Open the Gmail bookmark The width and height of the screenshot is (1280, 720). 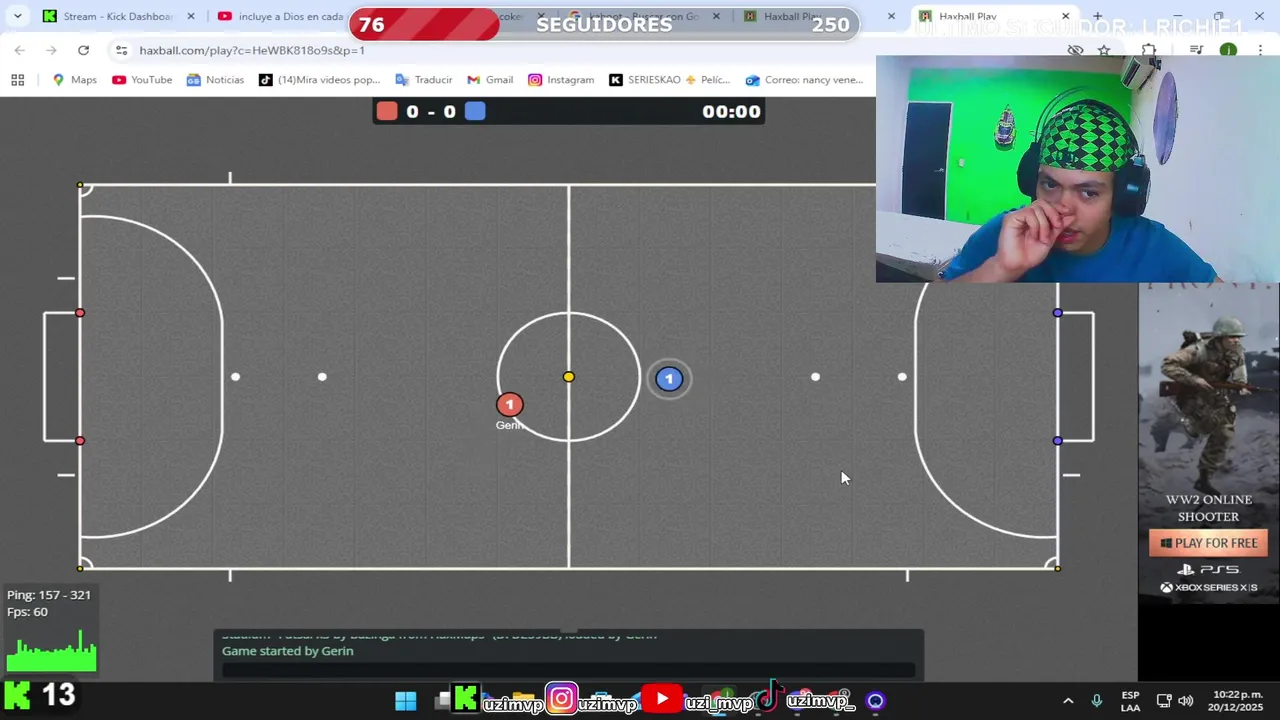coord(490,80)
